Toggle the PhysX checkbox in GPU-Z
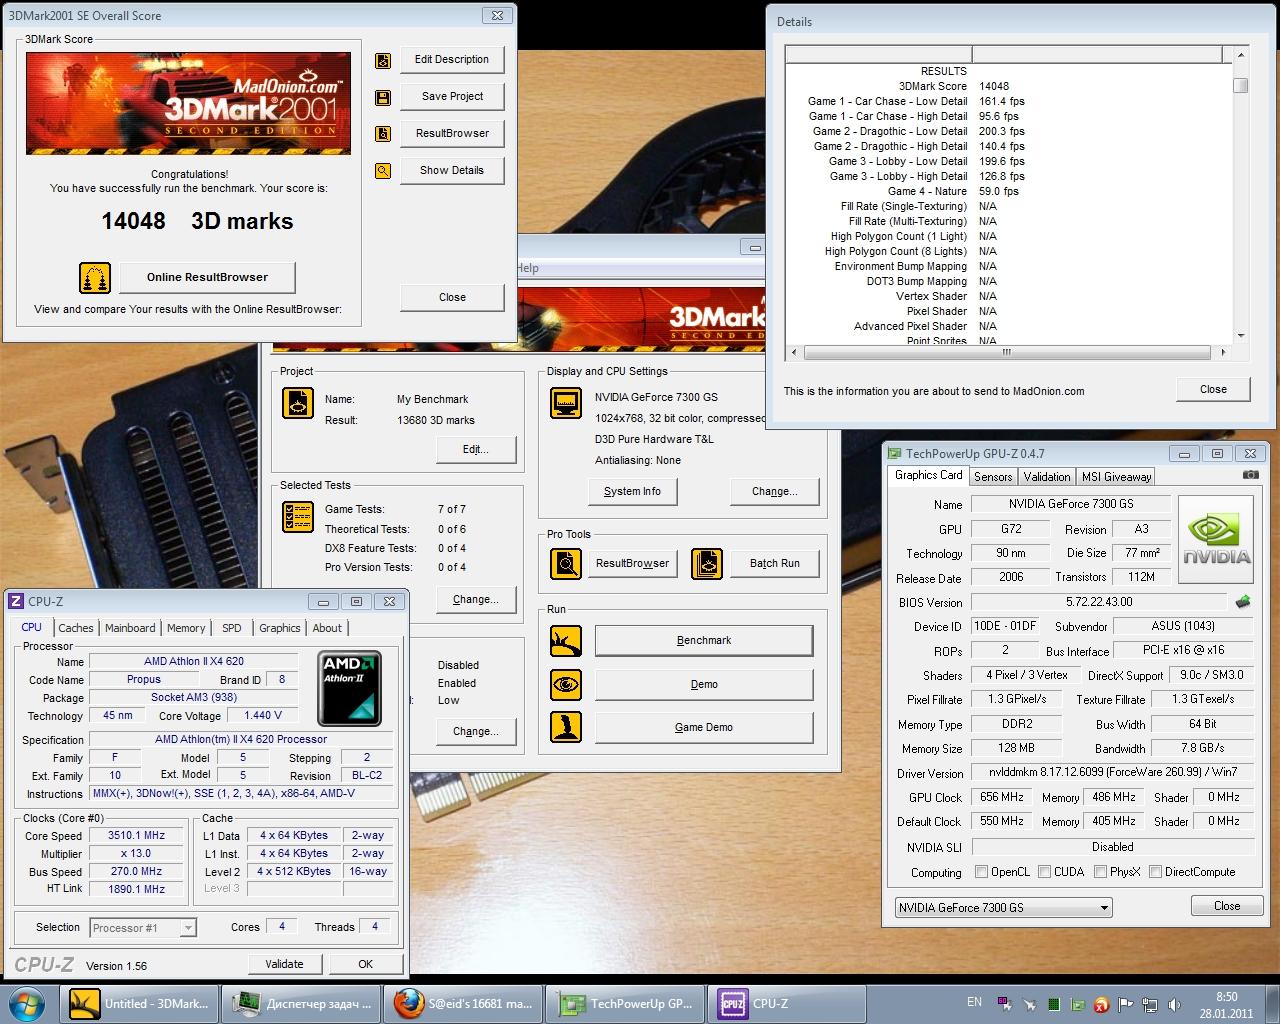 pos(1100,872)
